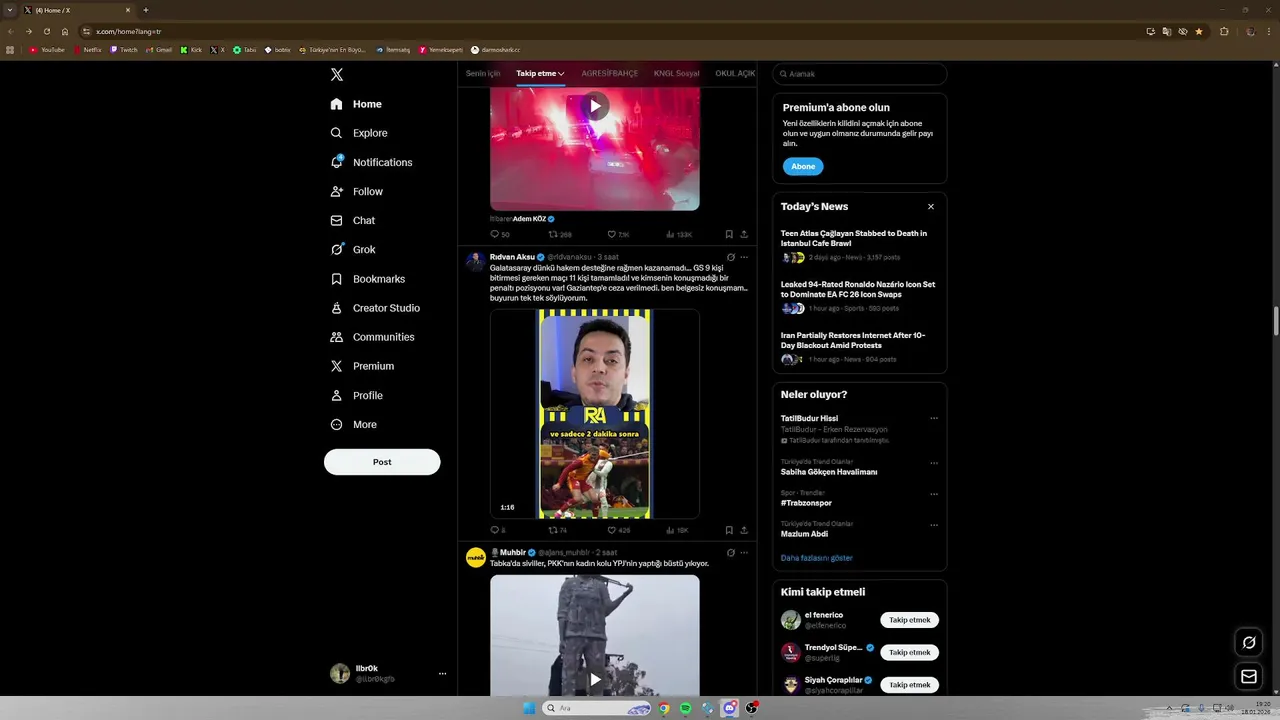Open Bookmarks in the sidebar
Screen dimensions: 1280x720
[367, 279]
